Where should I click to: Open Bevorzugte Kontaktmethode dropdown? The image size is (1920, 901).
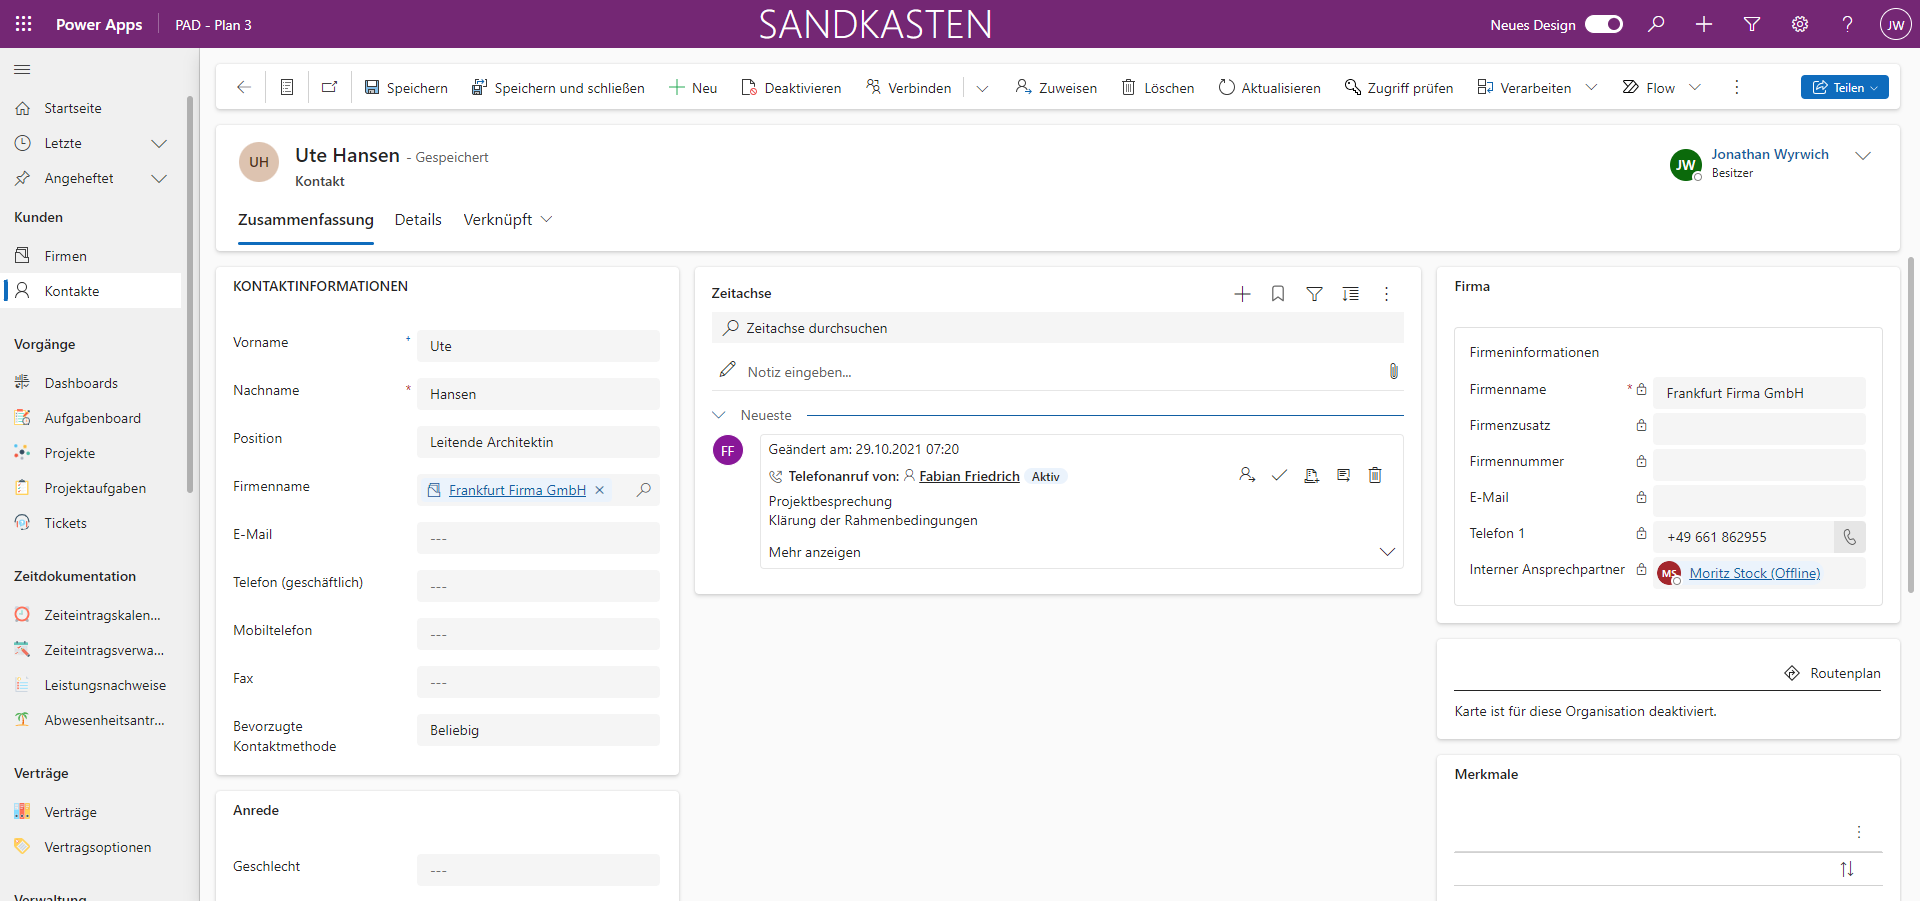538,730
